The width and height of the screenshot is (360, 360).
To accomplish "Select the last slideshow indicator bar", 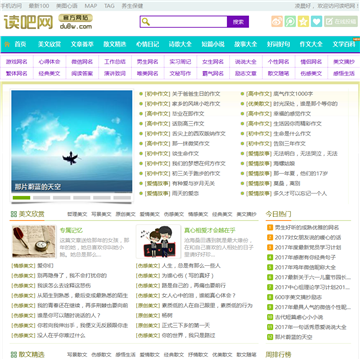I will tap(122, 198).
